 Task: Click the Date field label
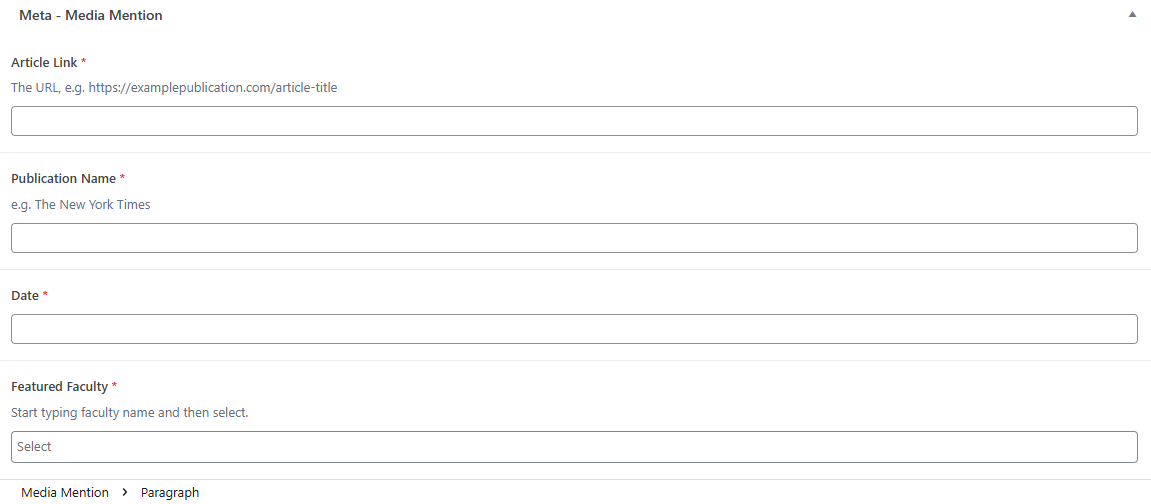[x=25, y=296]
